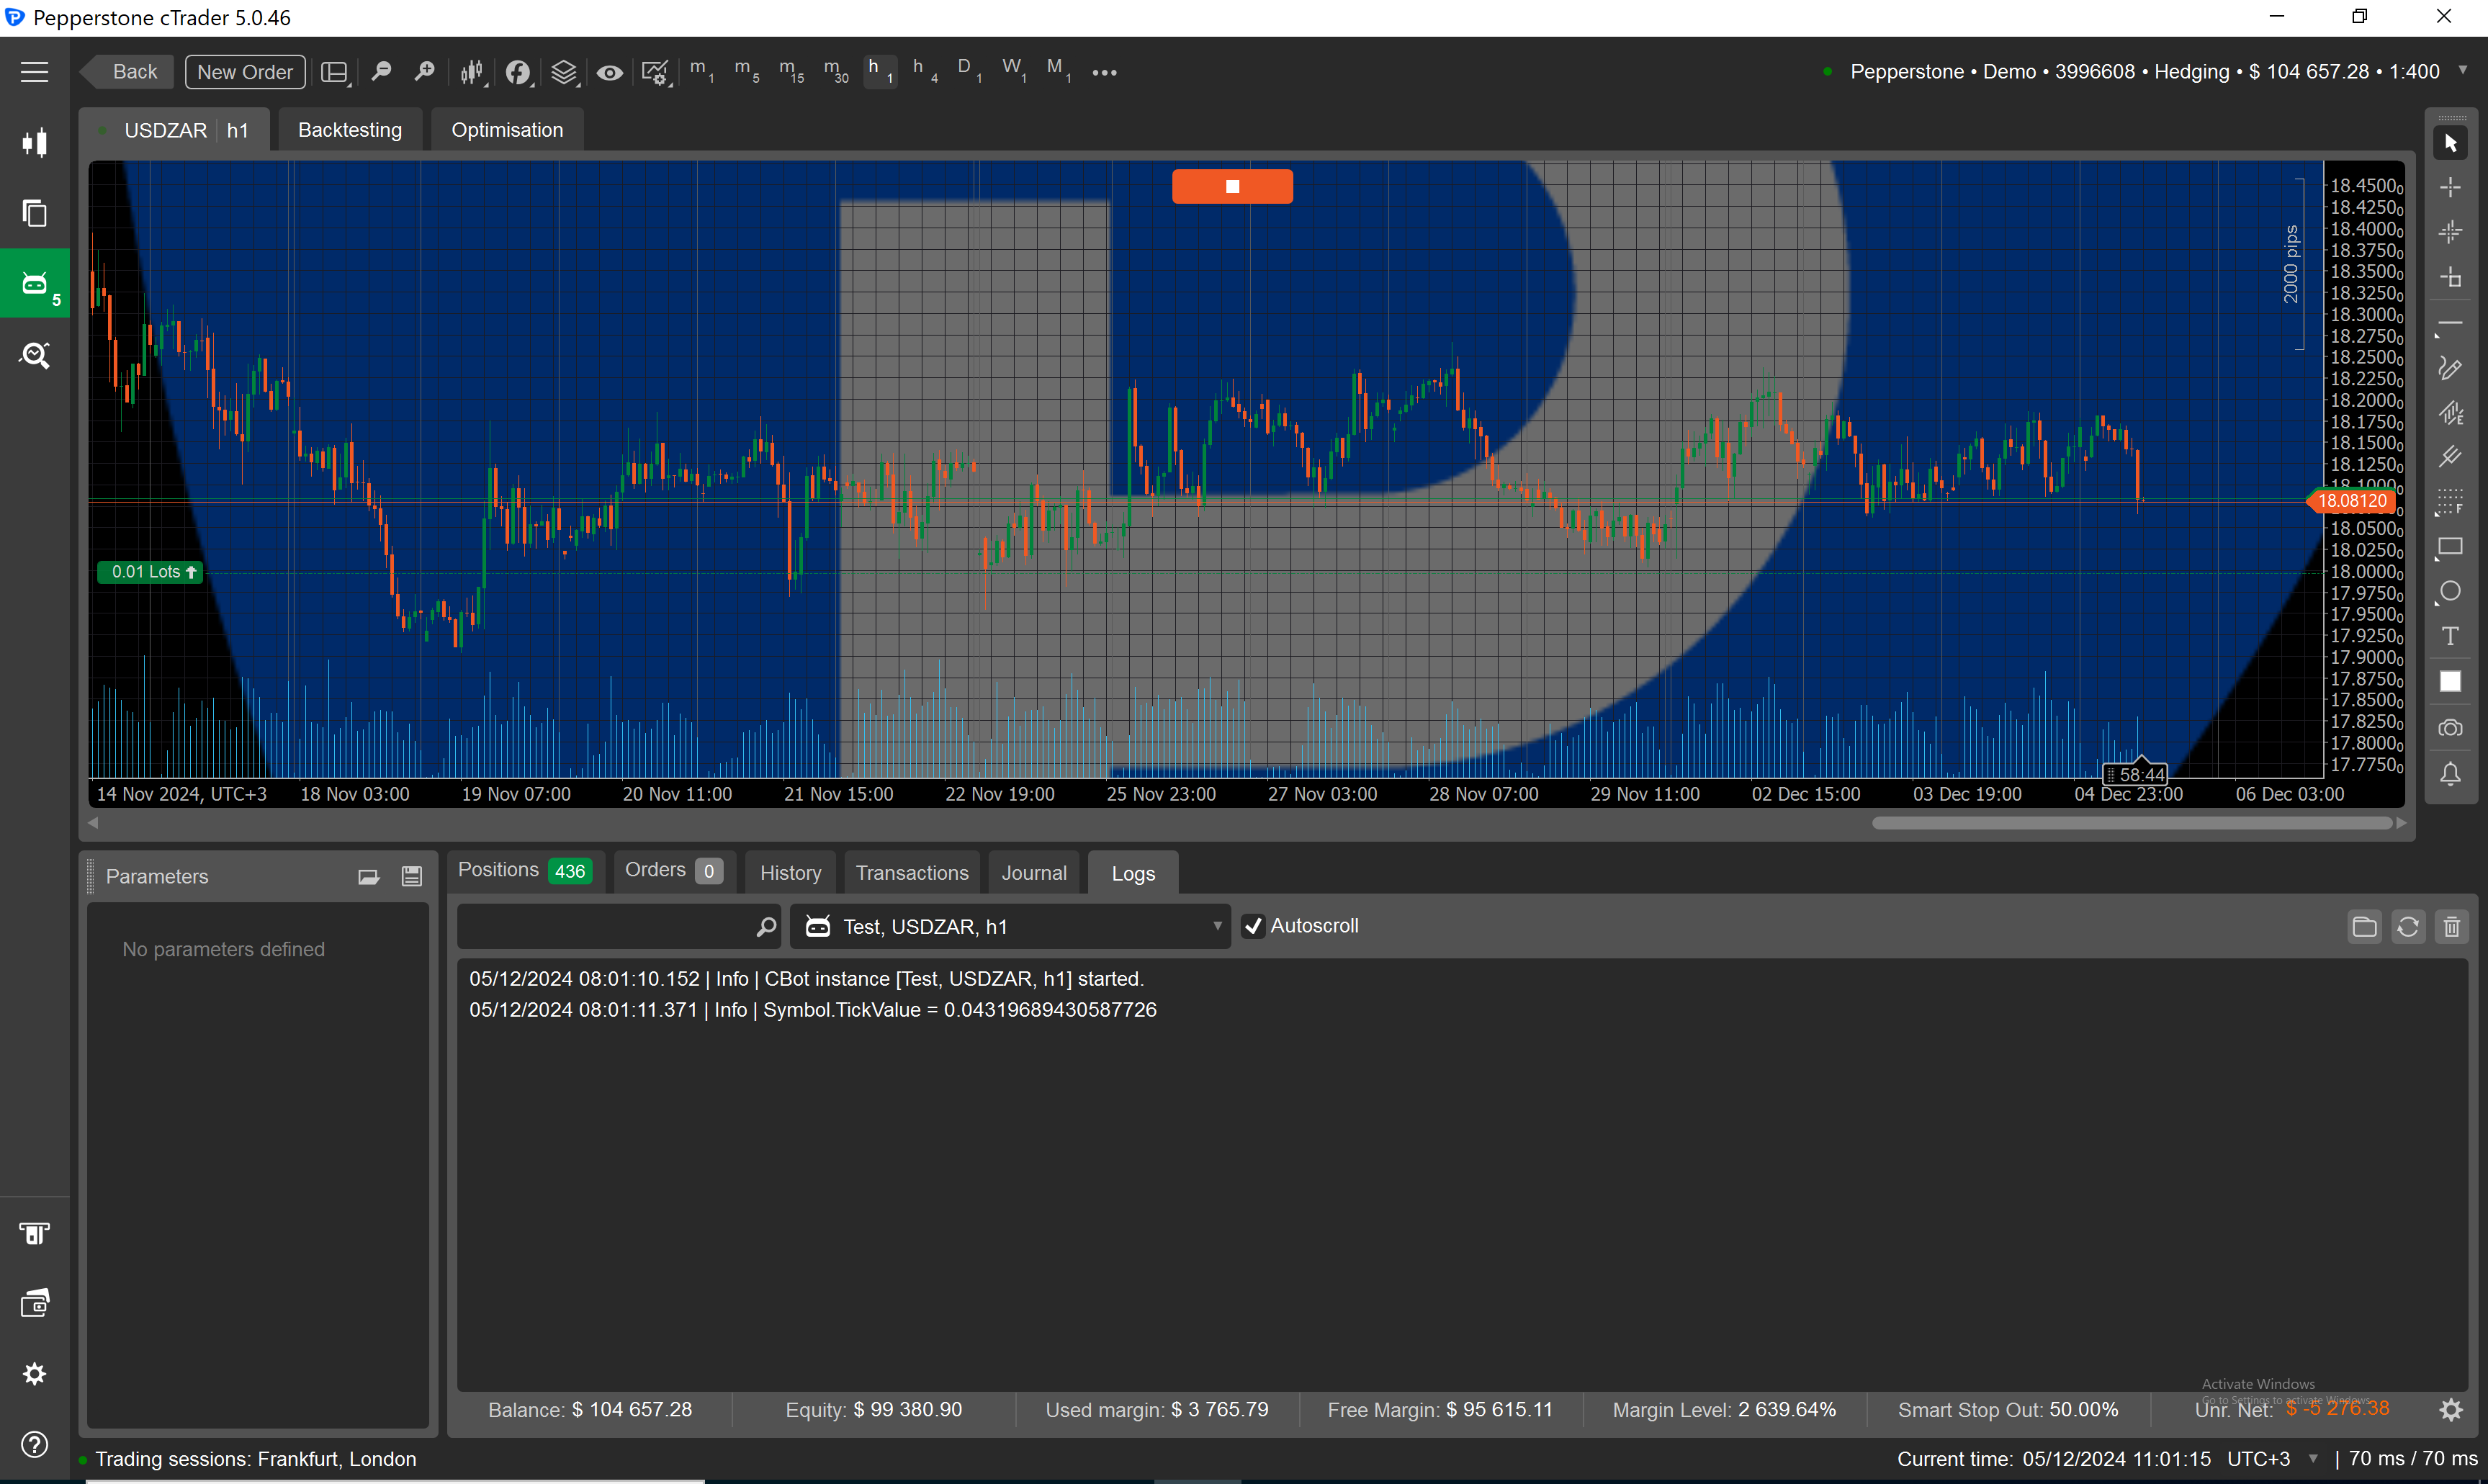
Task: Click the zoom out magnifier icon
Action: point(381,71)
